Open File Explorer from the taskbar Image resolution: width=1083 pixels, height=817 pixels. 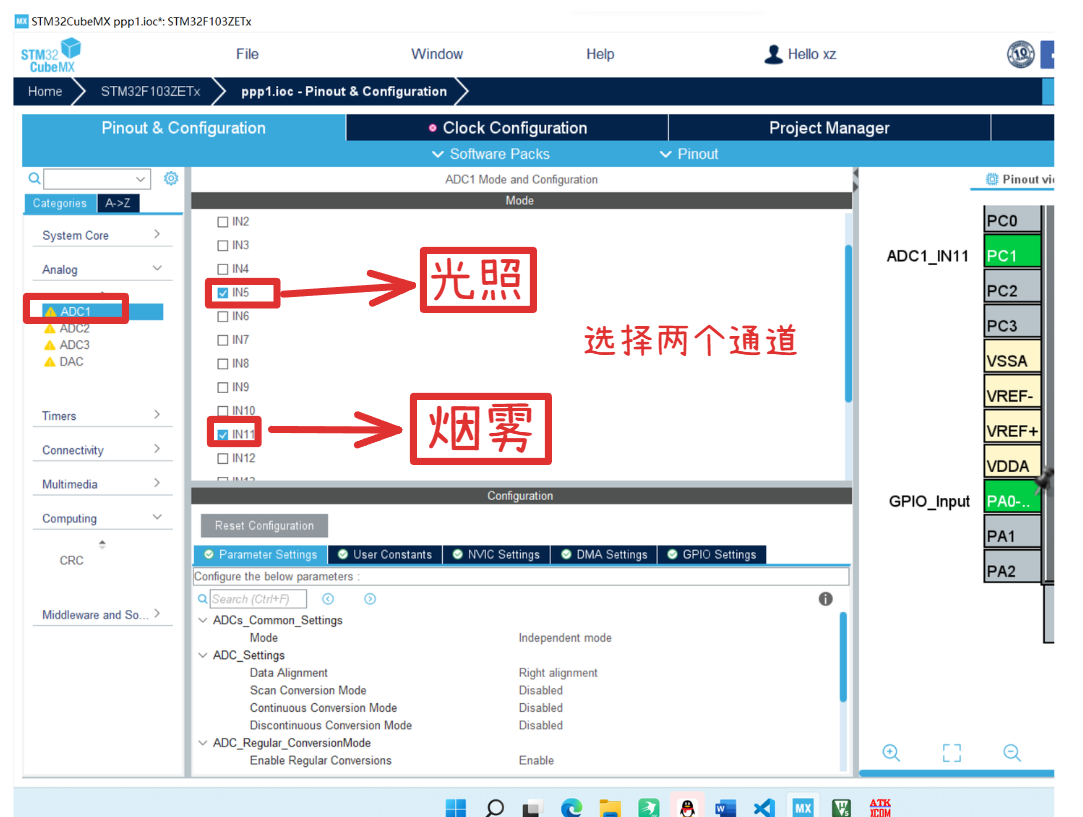tap(610, 808)
